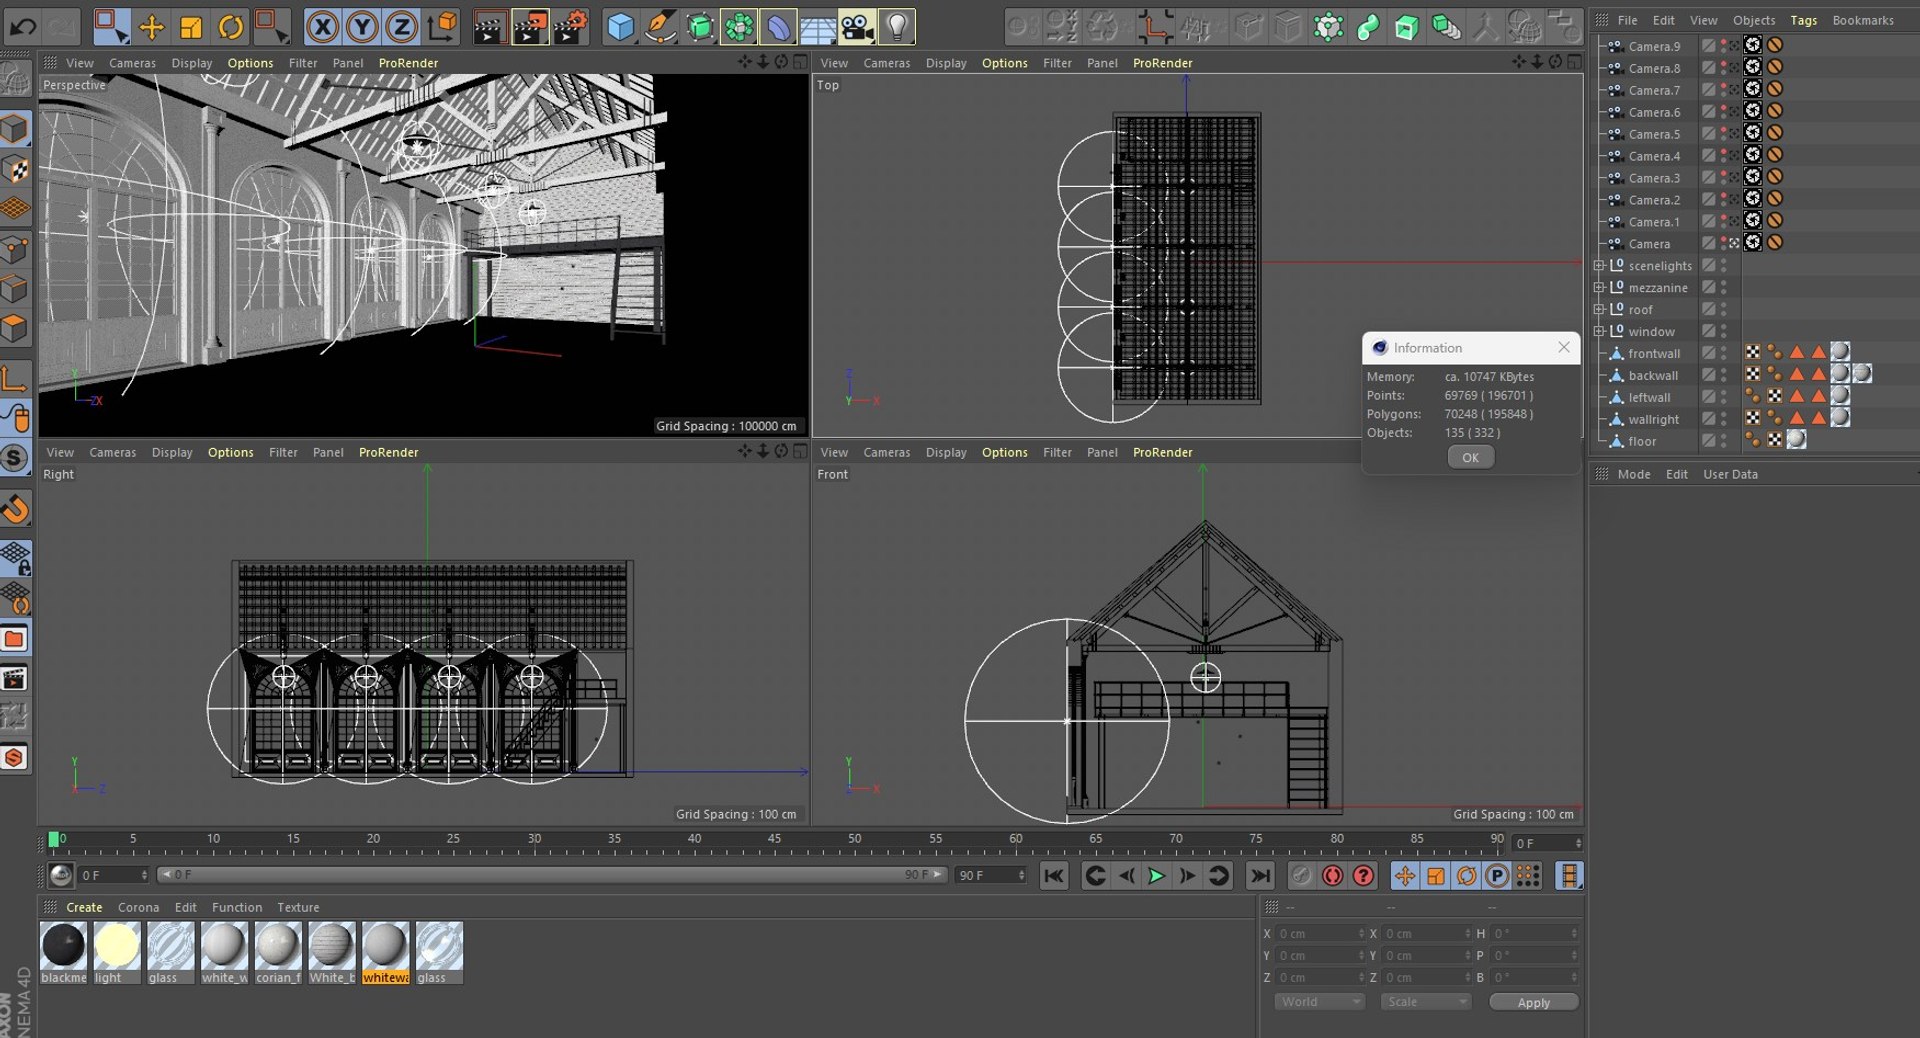The width and height of the screenshot is (1920, 1038).
Task: Click the light bulb Light icon
Action: (x=897, y=27)
